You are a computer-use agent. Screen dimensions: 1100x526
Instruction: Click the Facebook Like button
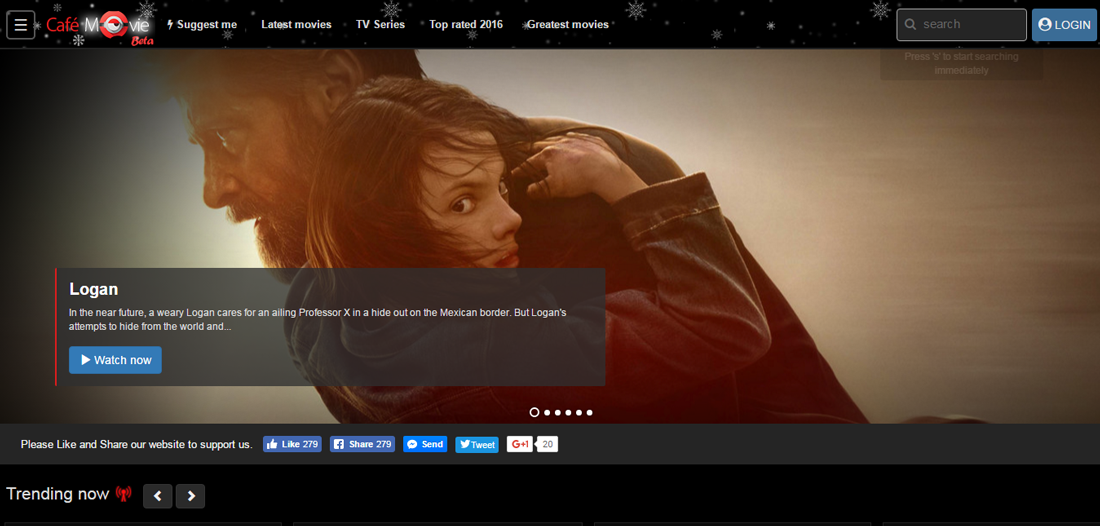(x=293, y=444)
